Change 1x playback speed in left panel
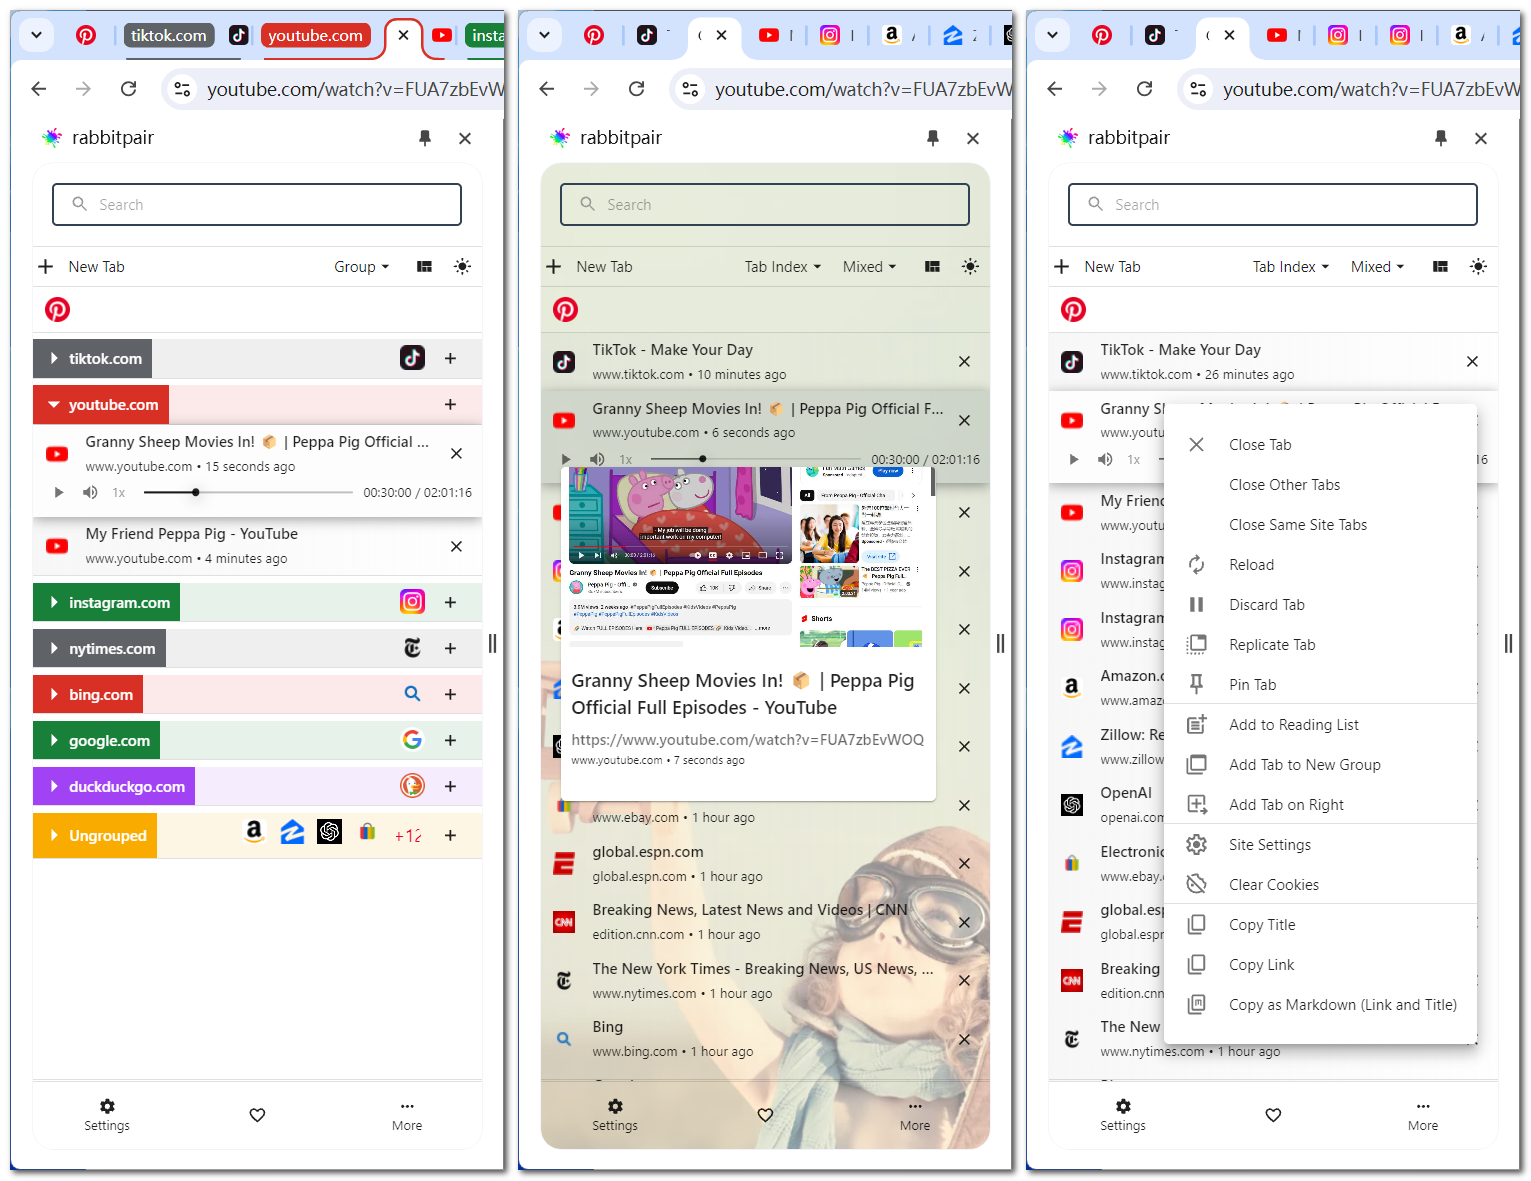 click(119, 493)
